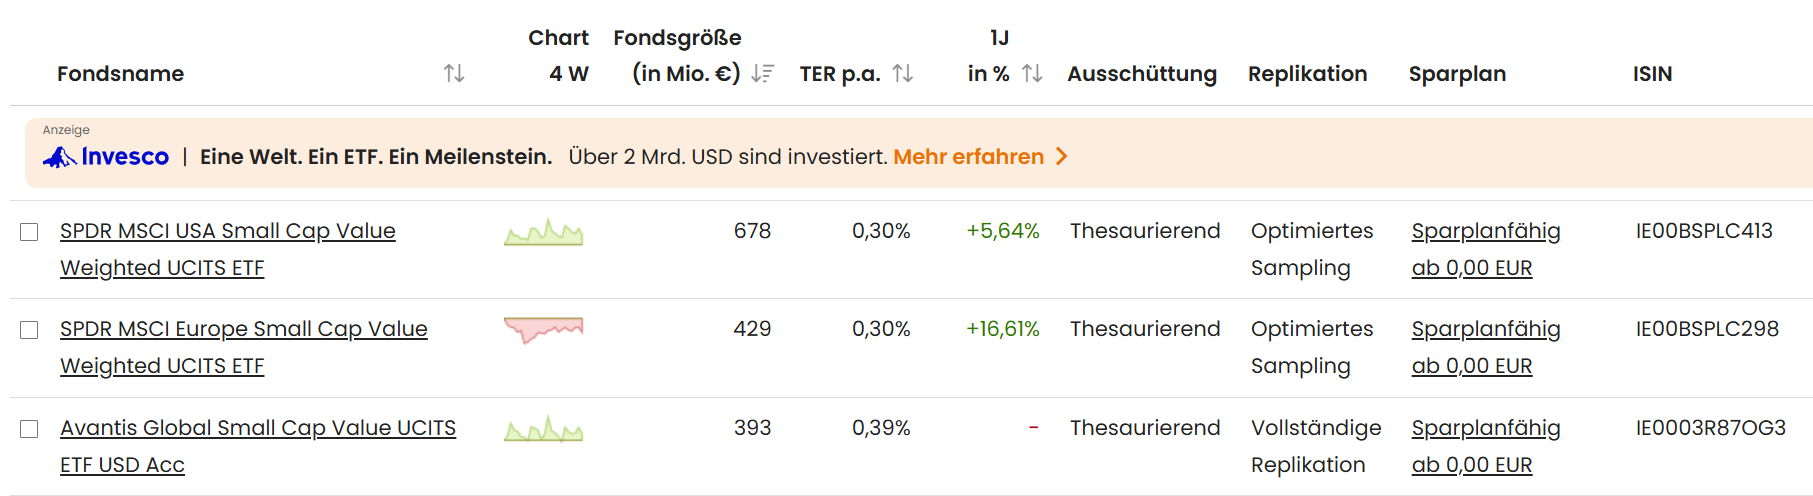Screen dimensions: 1813x496
Task: Open SPDR MSCI USA Small Cap Value link
Action: point(227,231)
